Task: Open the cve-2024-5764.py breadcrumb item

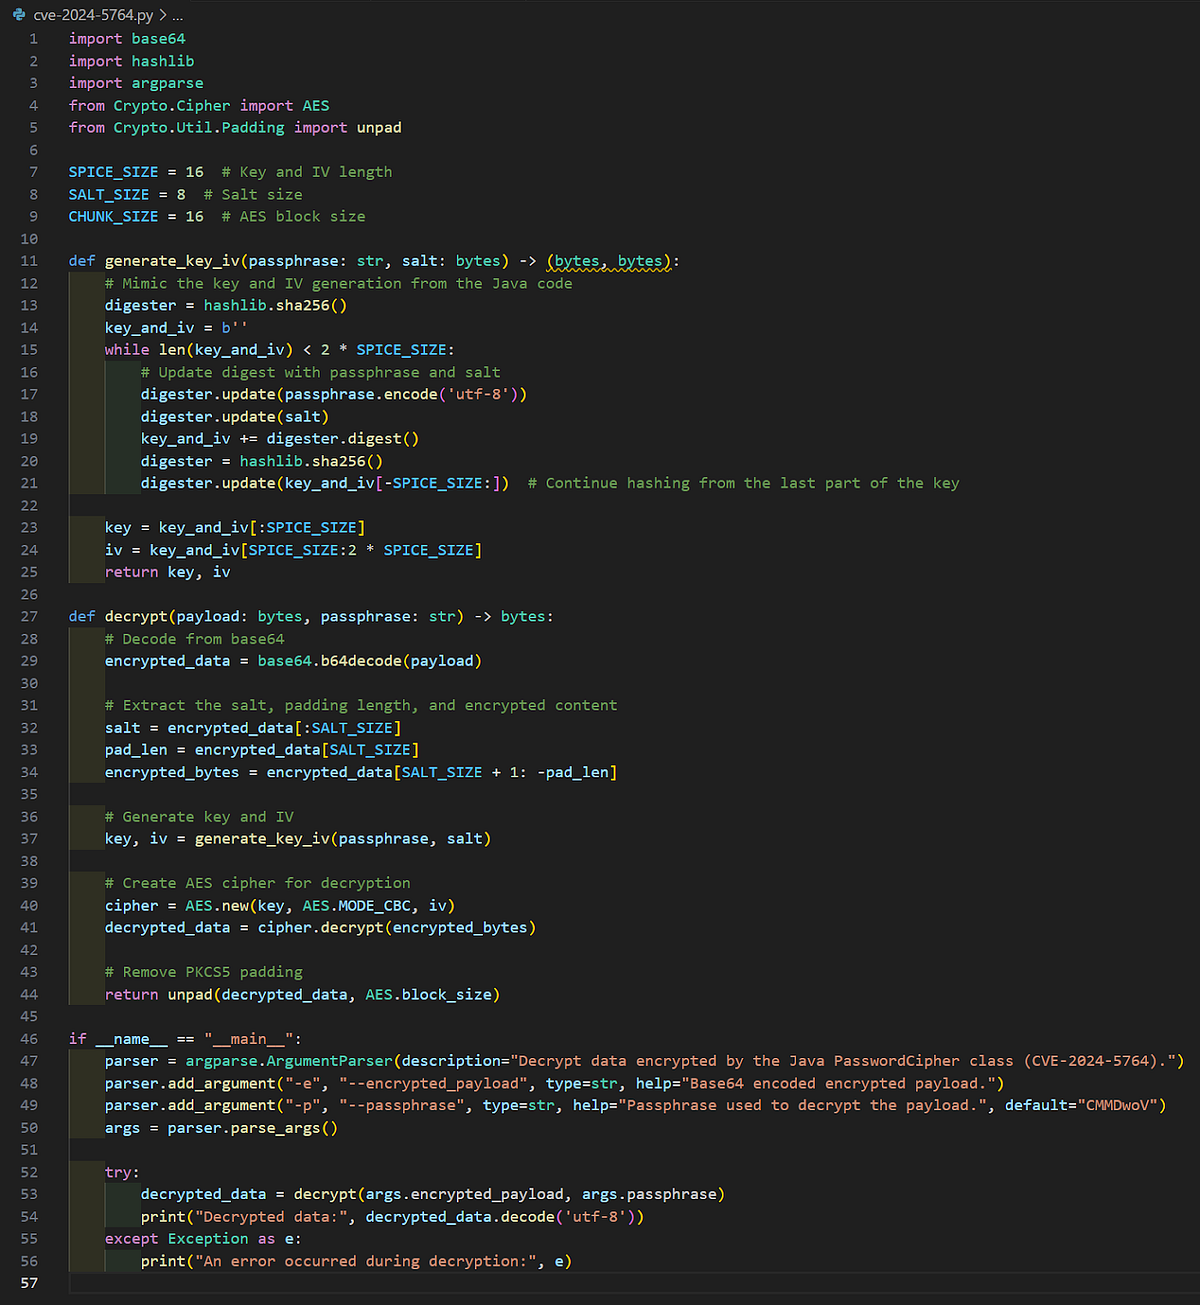Action: [x=94, y=15]
